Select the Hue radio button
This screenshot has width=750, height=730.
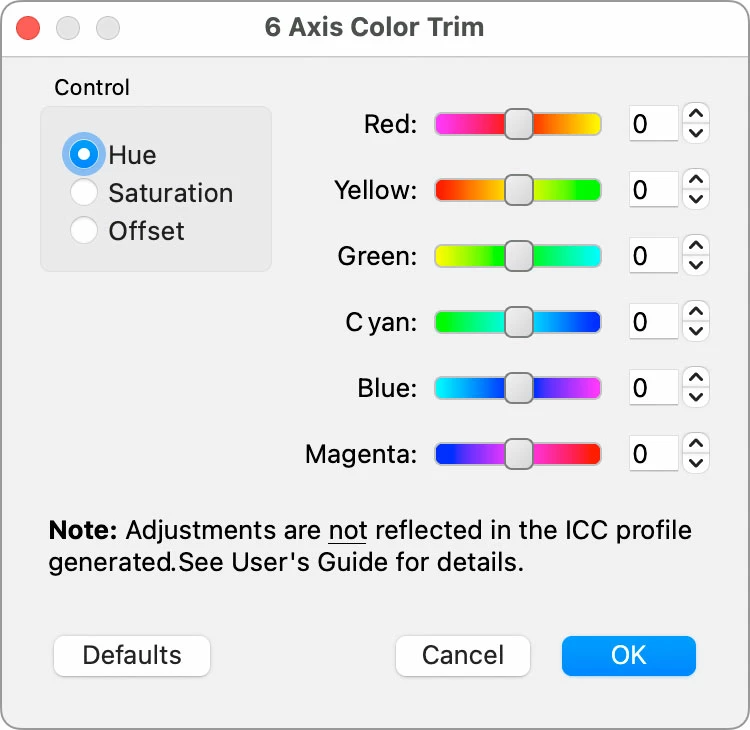pos(84,155)
